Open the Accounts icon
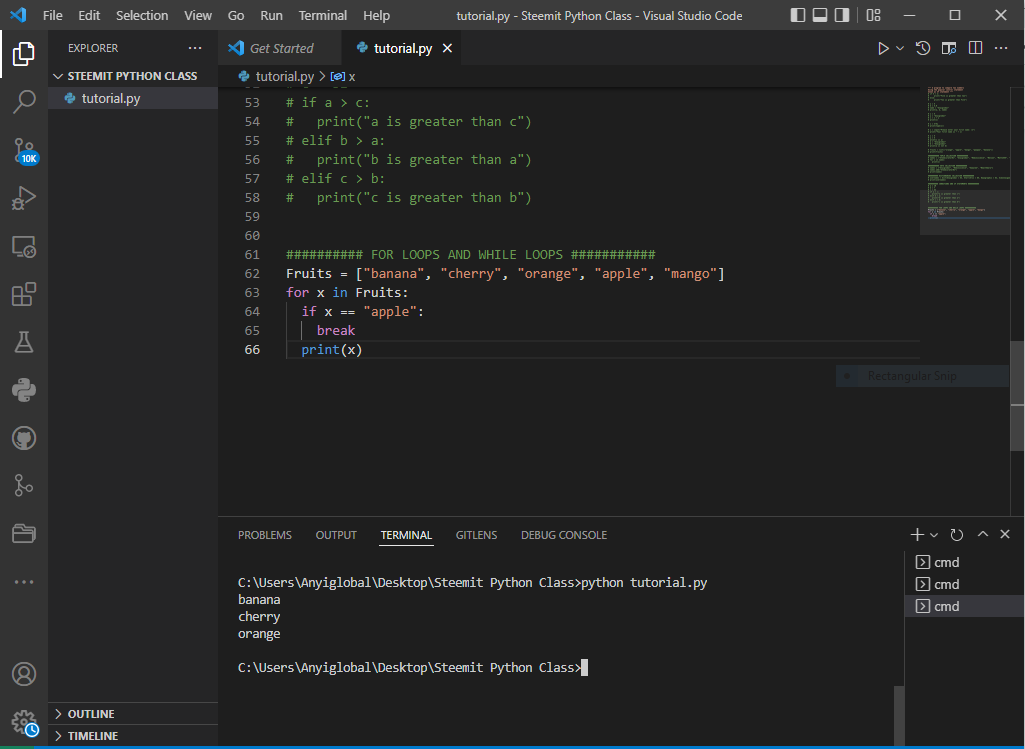1025x749 pixels. [24, 674]
